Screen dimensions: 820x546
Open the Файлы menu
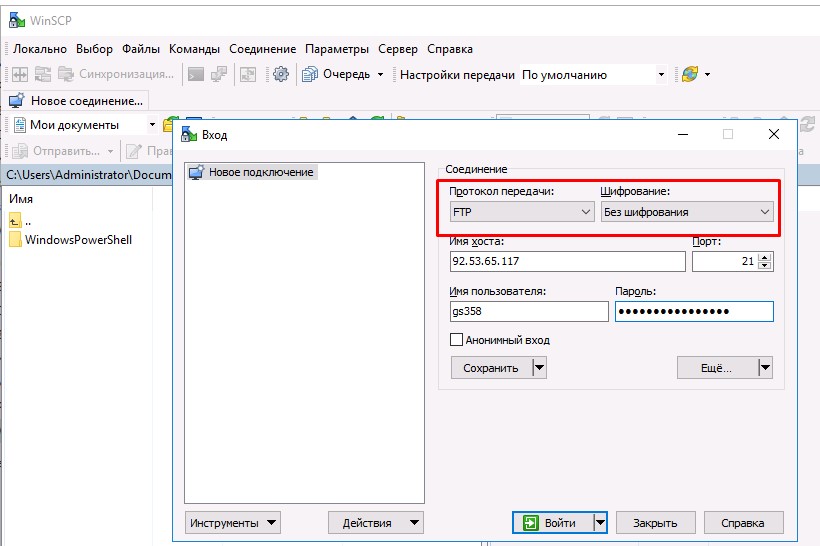coord(141,49)
